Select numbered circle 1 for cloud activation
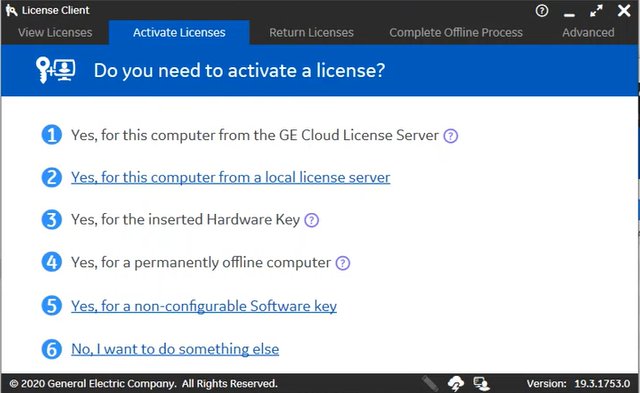This screenshot has height=393, width=640. (51, 135)
